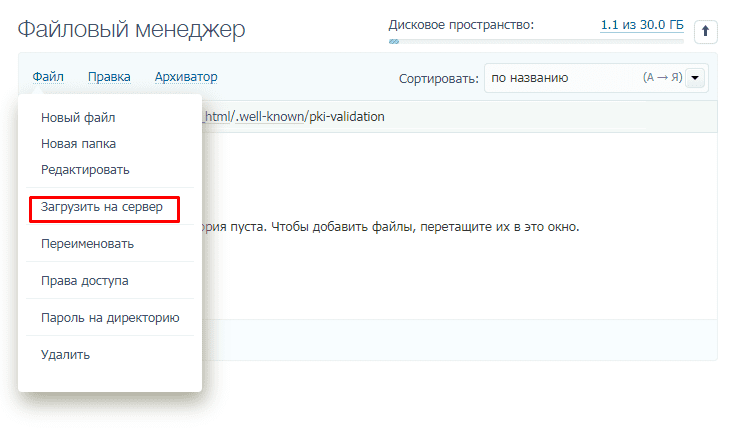Click the по названию sort field

pos(596,78)
